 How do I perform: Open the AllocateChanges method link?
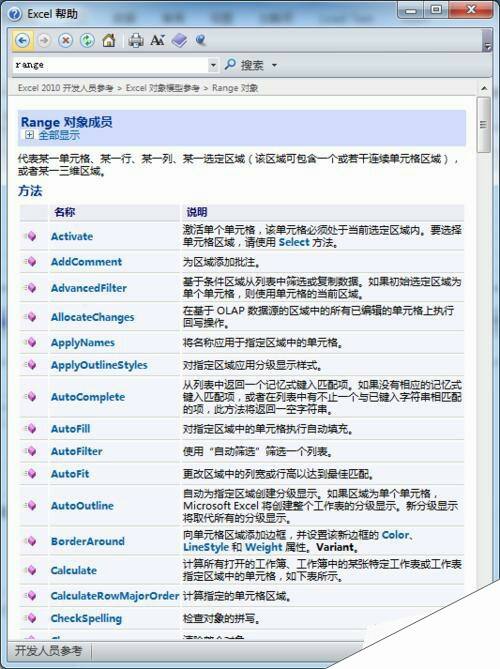pyautogui.click(x=92, y=317)
